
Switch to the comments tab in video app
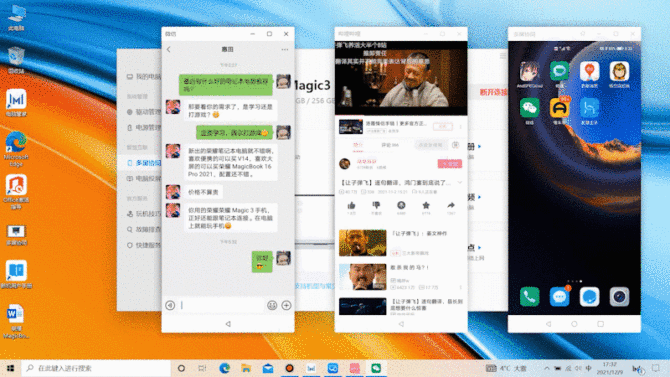[x=390, y=145]
